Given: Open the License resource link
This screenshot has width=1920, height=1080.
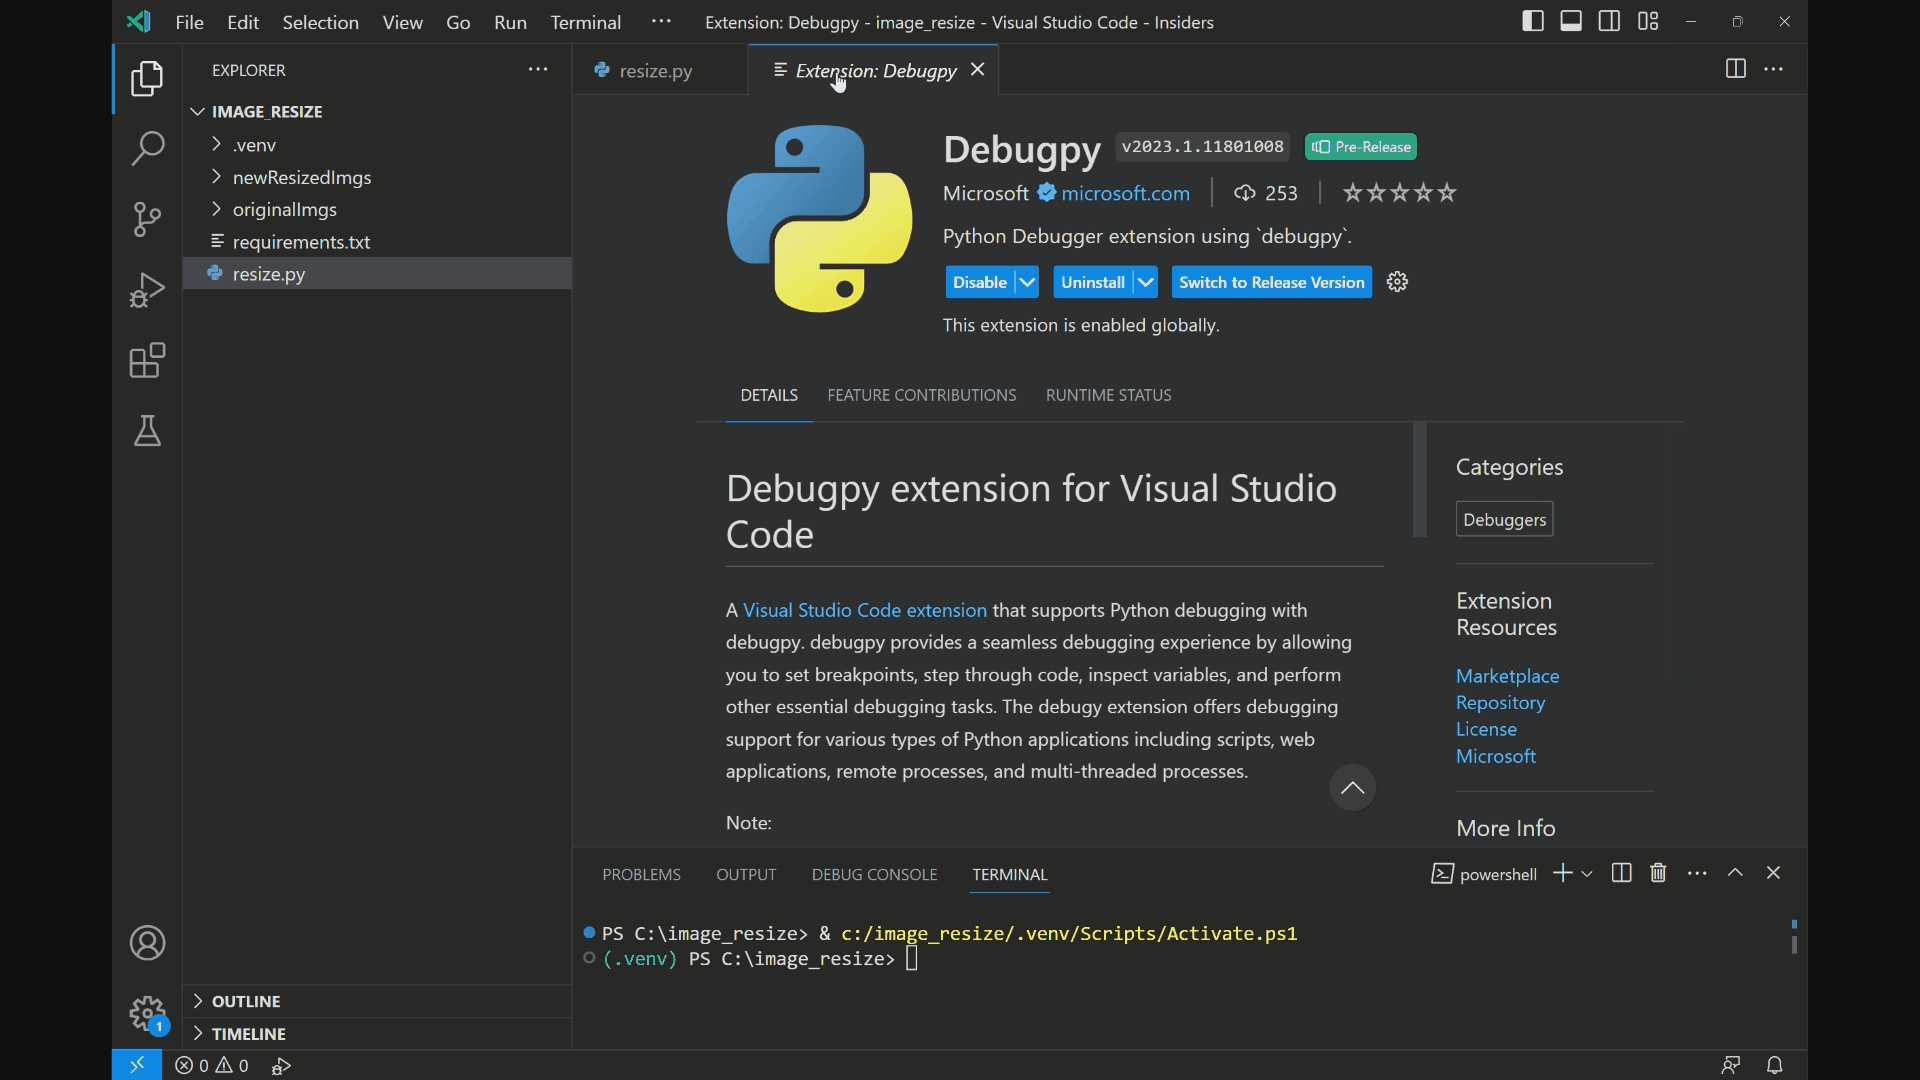Looking at the screenshot, I should pos(1486,729).
